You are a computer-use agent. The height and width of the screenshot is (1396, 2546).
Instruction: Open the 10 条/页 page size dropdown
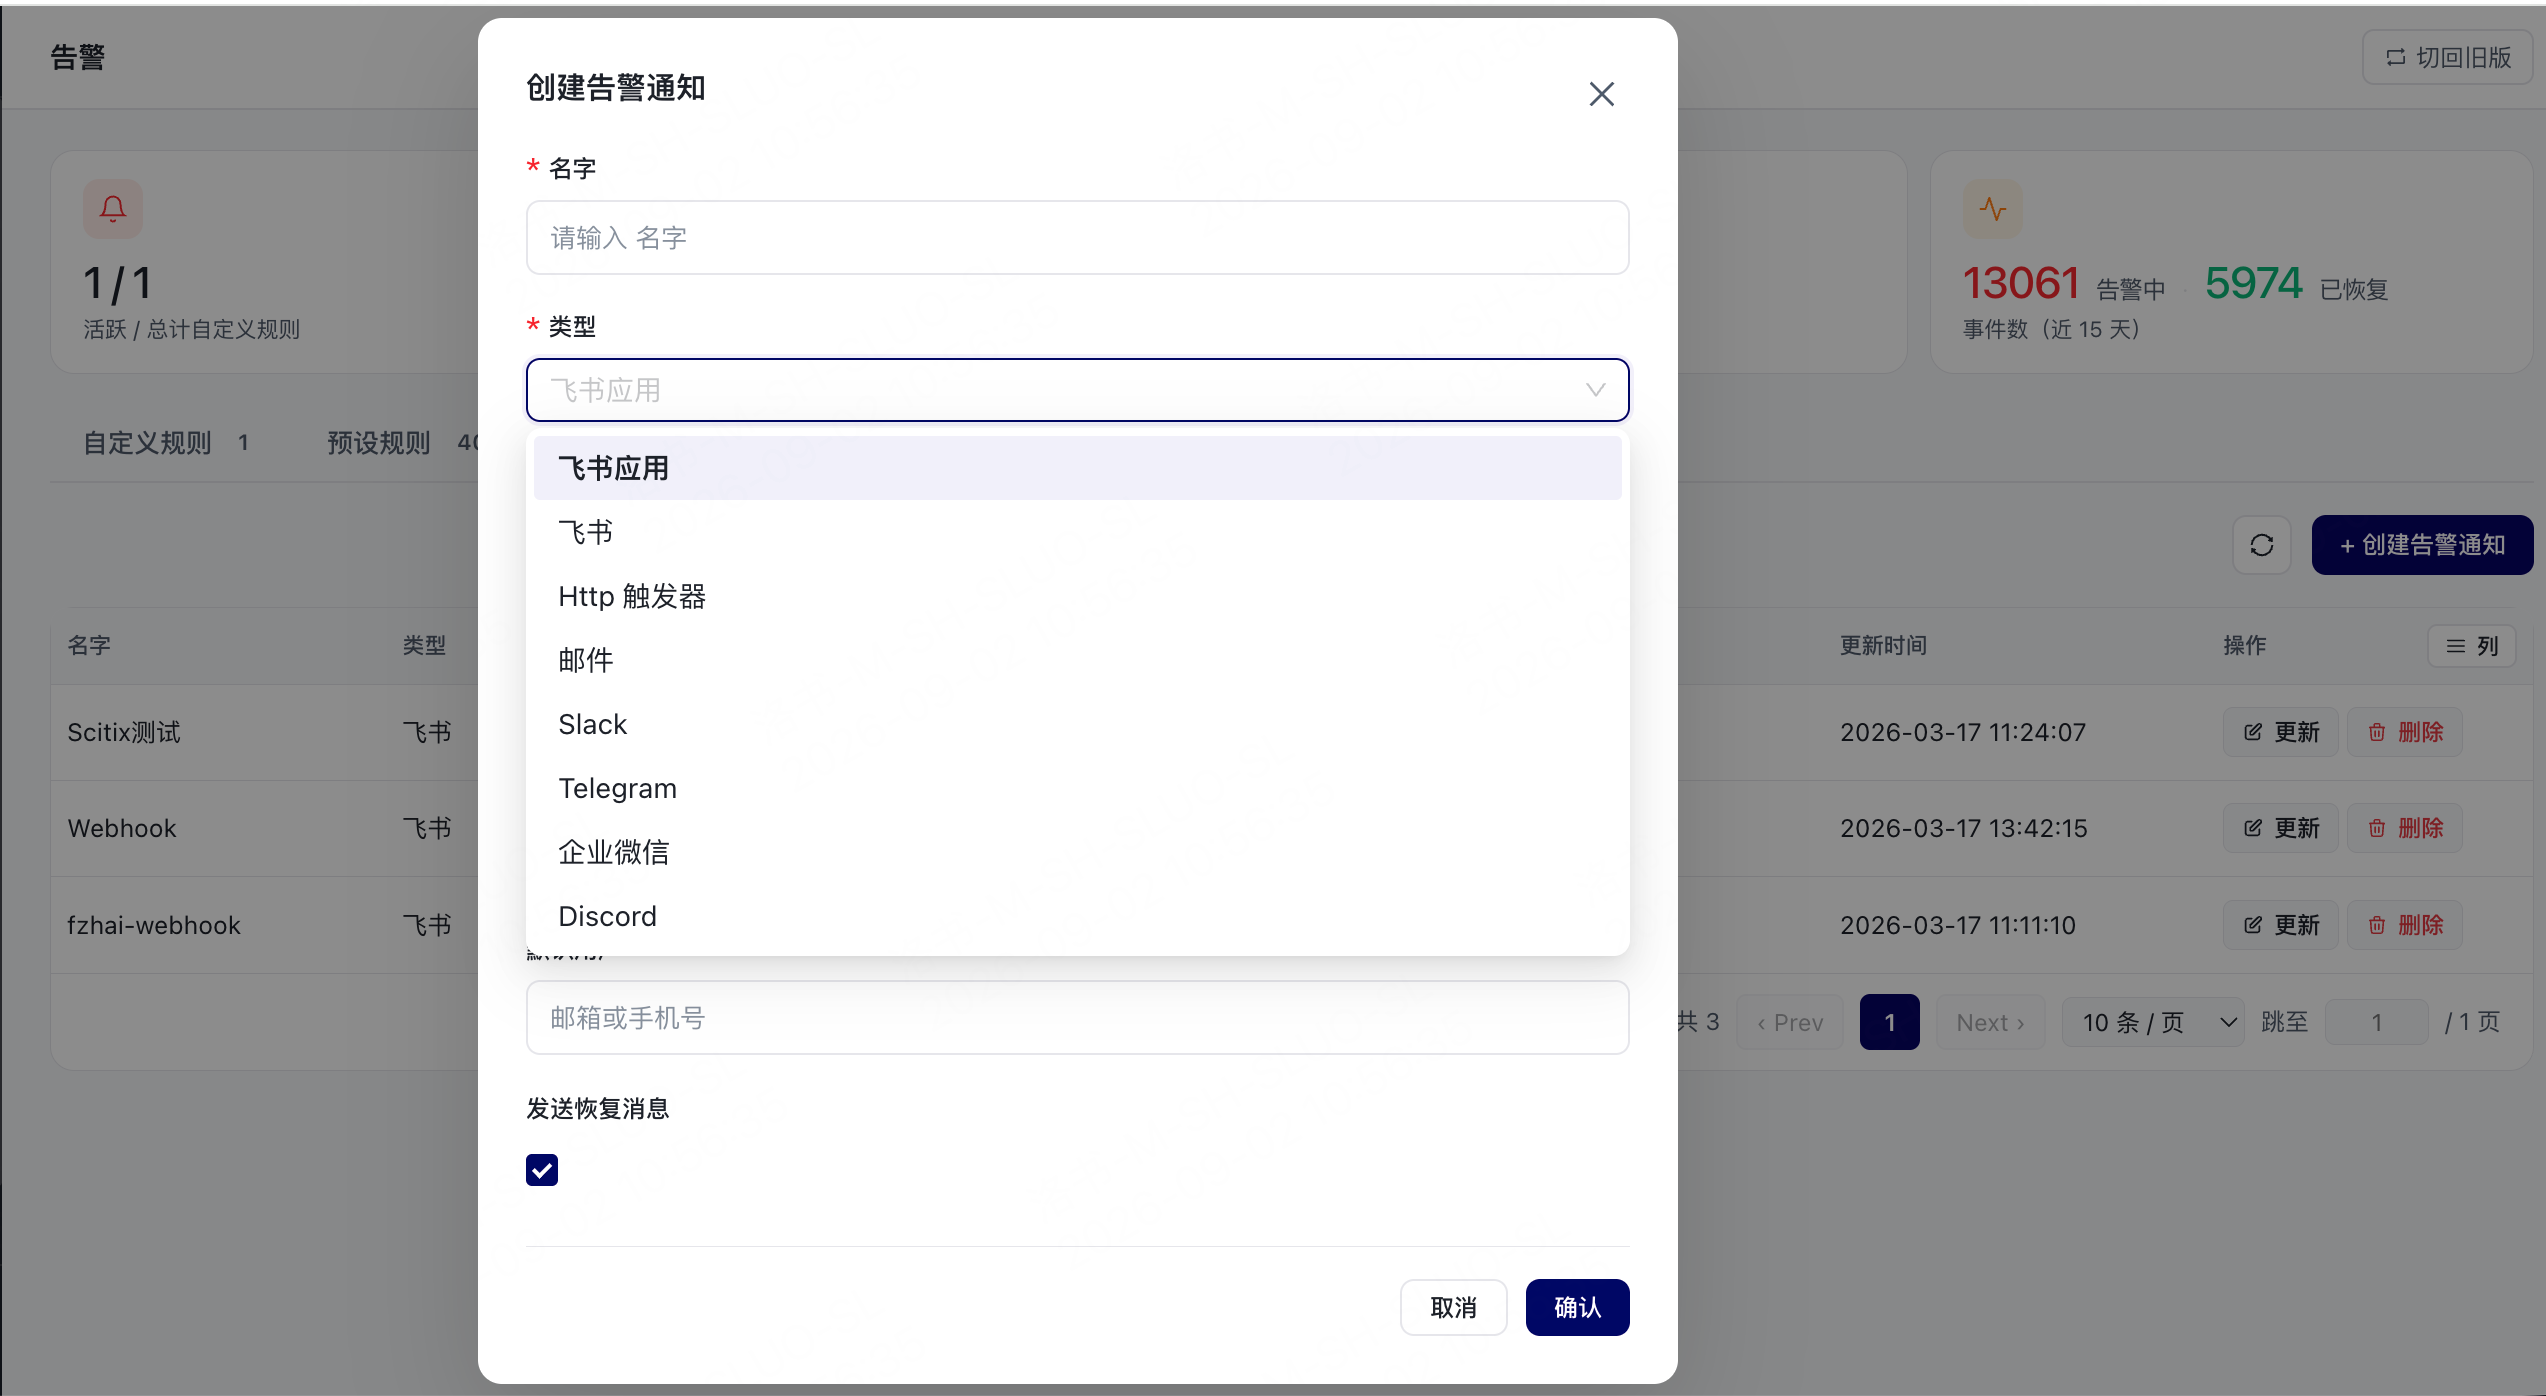[2153, 1022]
